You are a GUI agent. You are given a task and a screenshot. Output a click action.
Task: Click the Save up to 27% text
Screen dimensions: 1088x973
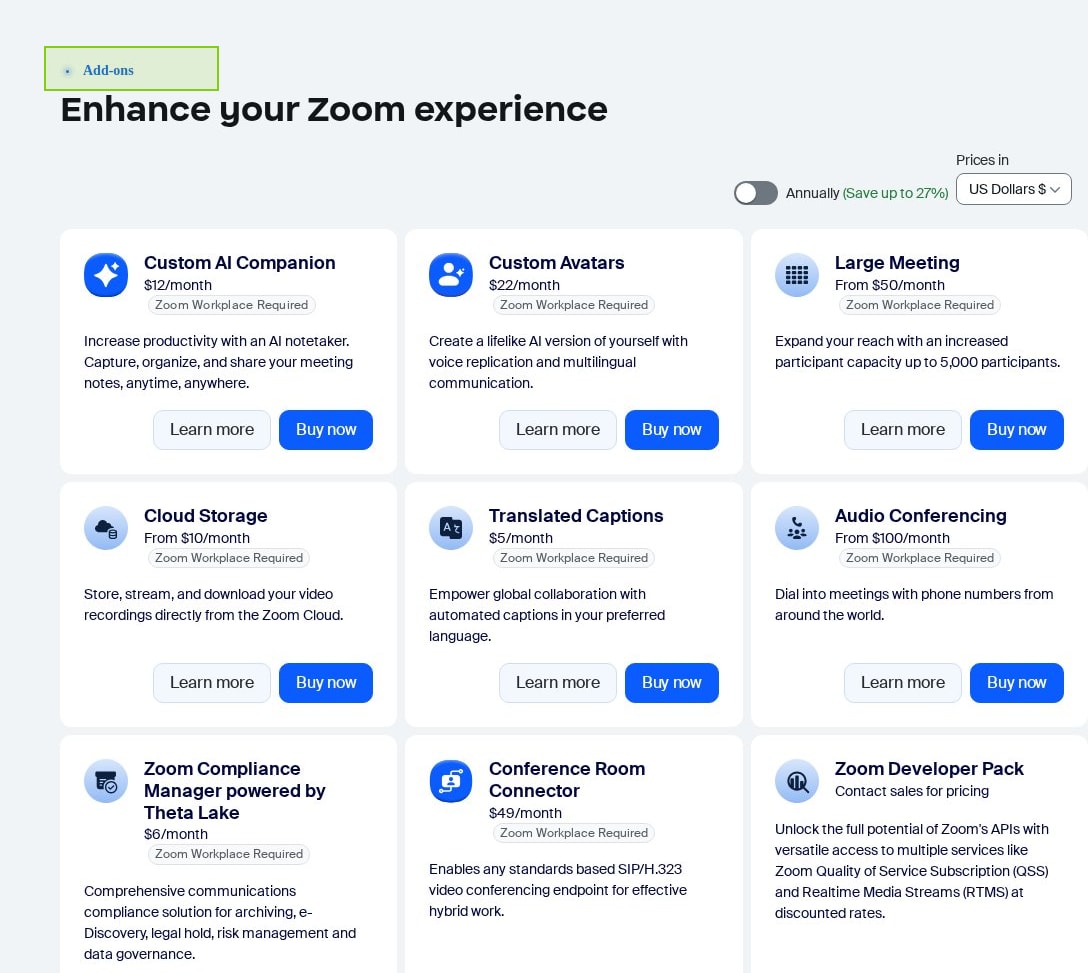895,194
